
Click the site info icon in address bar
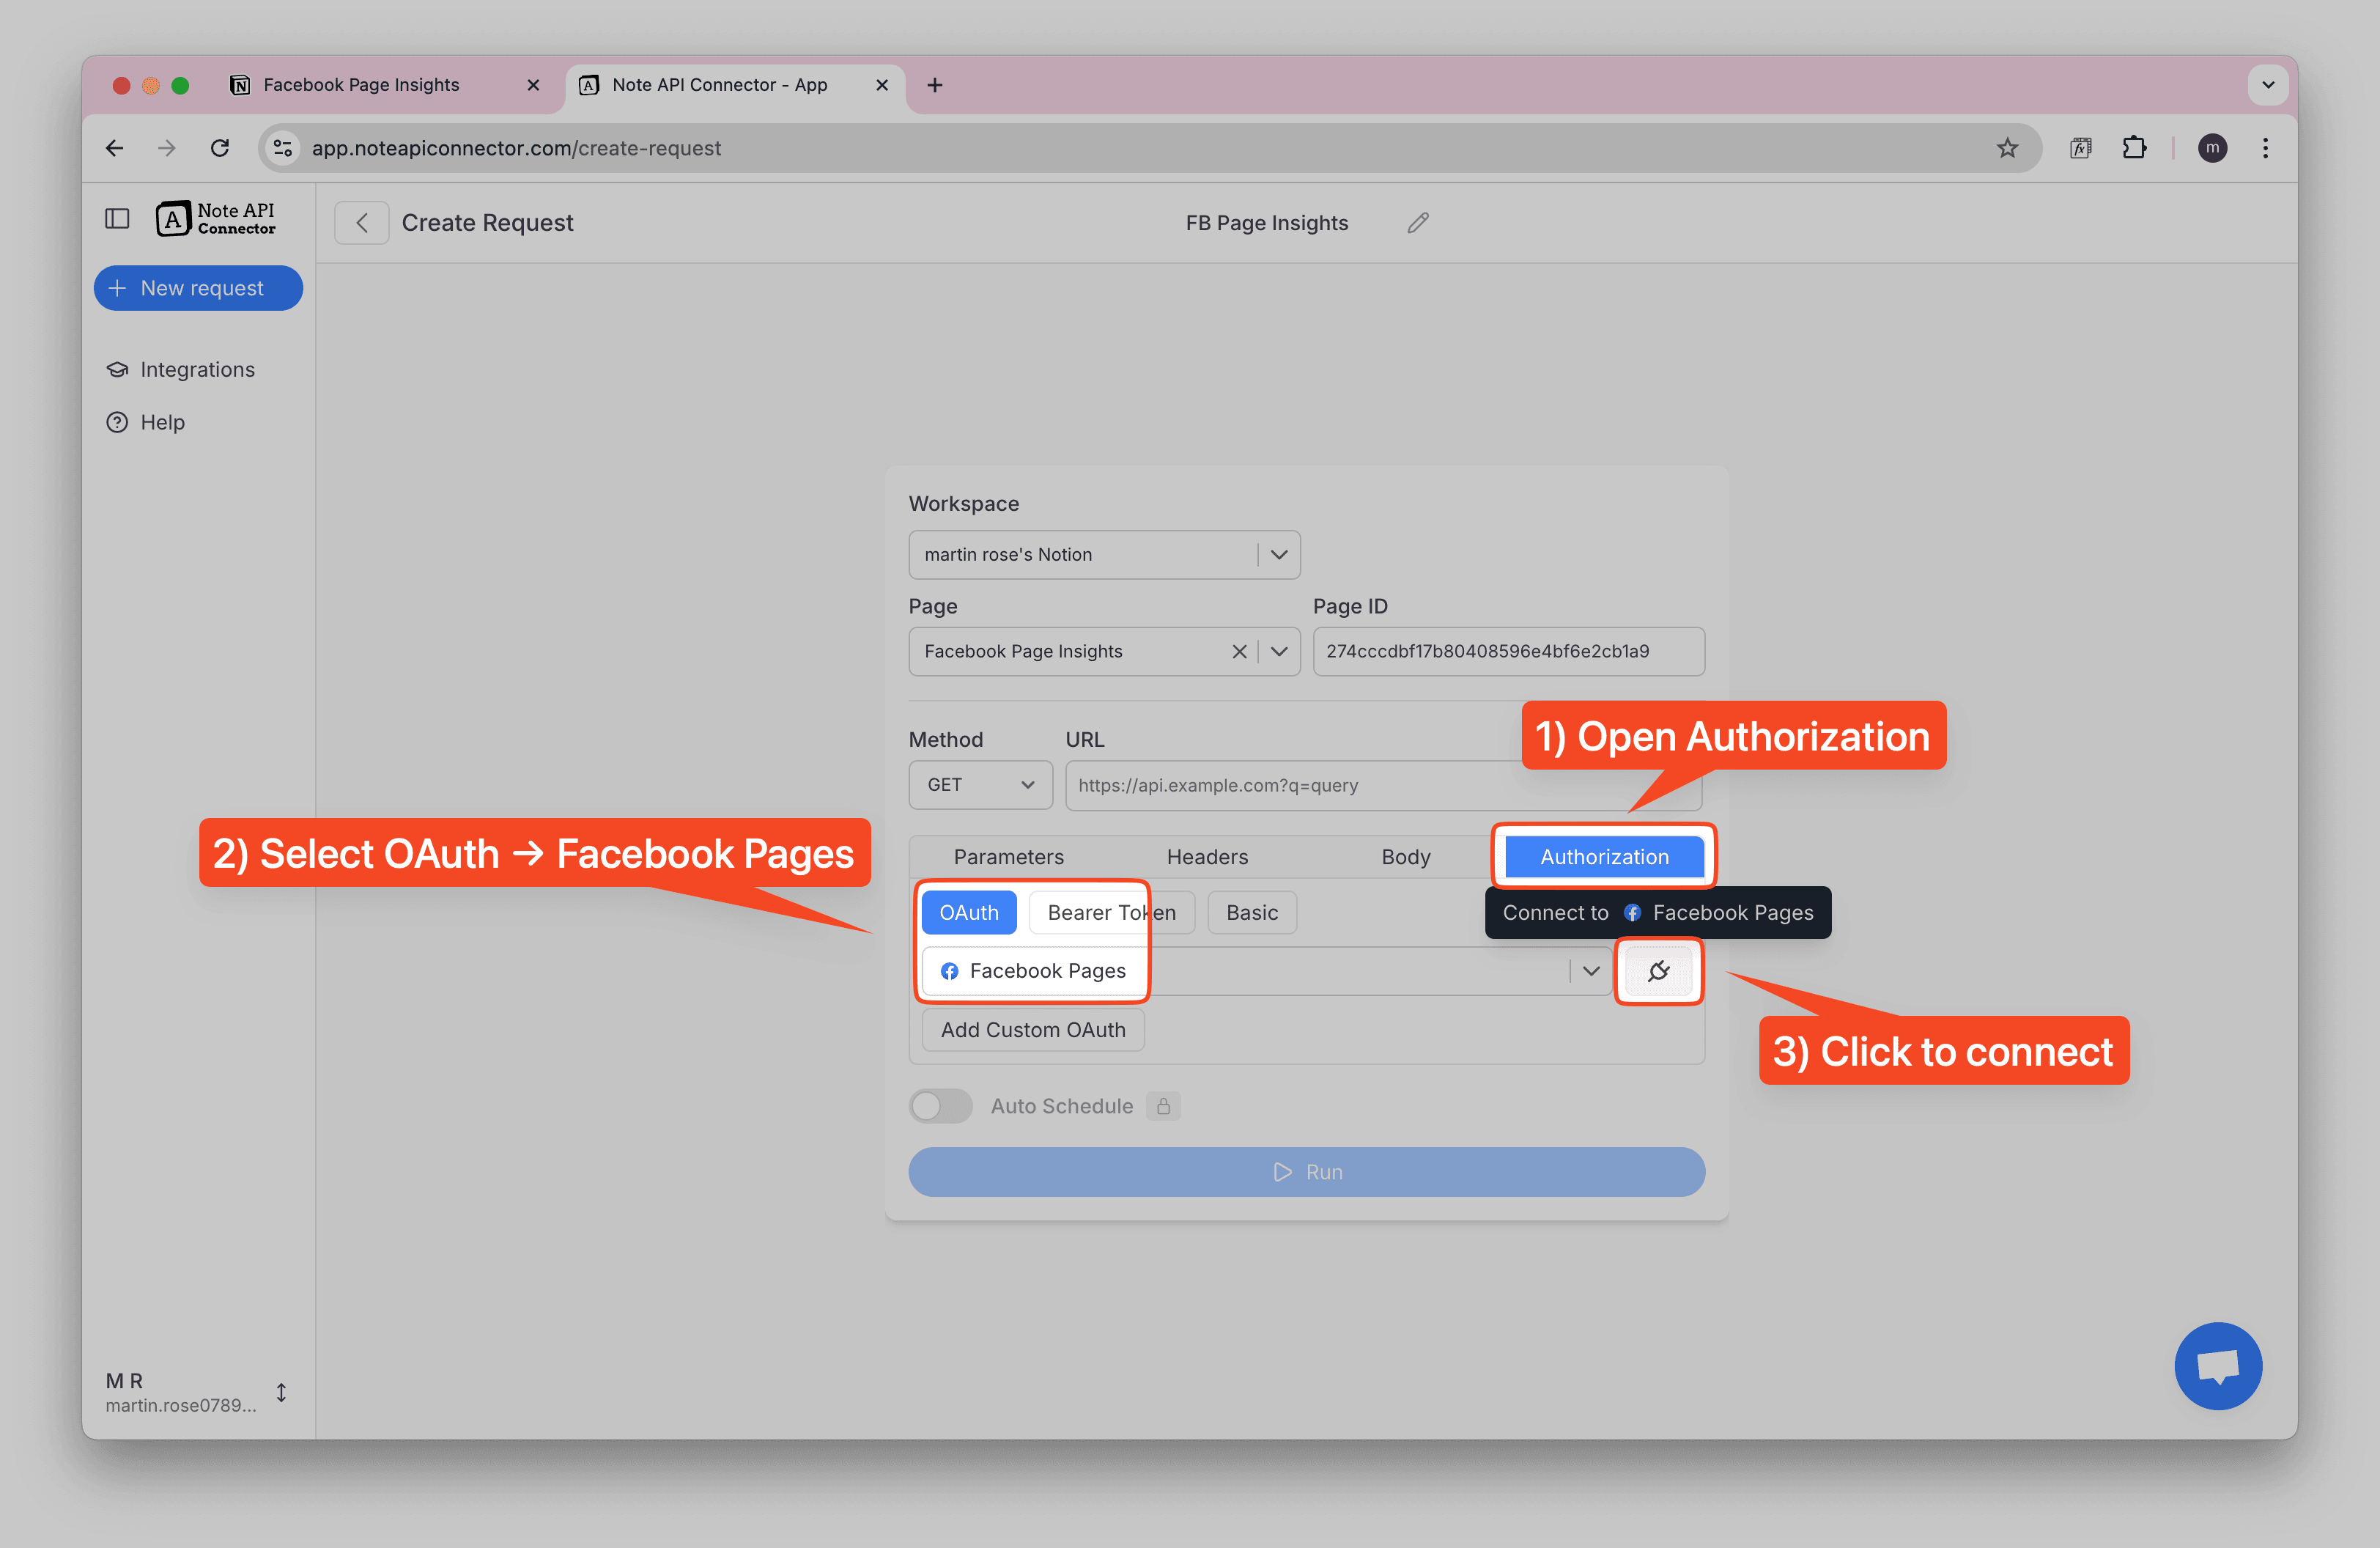(284, 148)
